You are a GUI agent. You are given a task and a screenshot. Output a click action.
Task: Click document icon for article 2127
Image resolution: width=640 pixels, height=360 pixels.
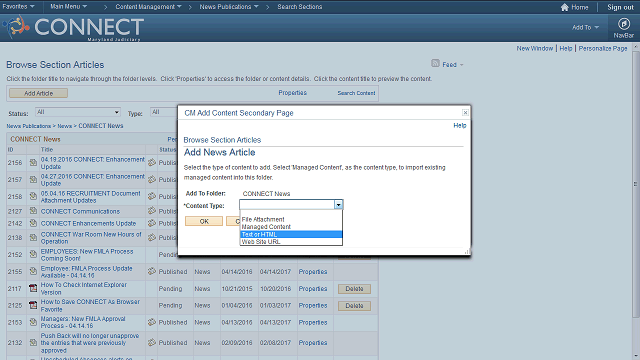[33, 211]
